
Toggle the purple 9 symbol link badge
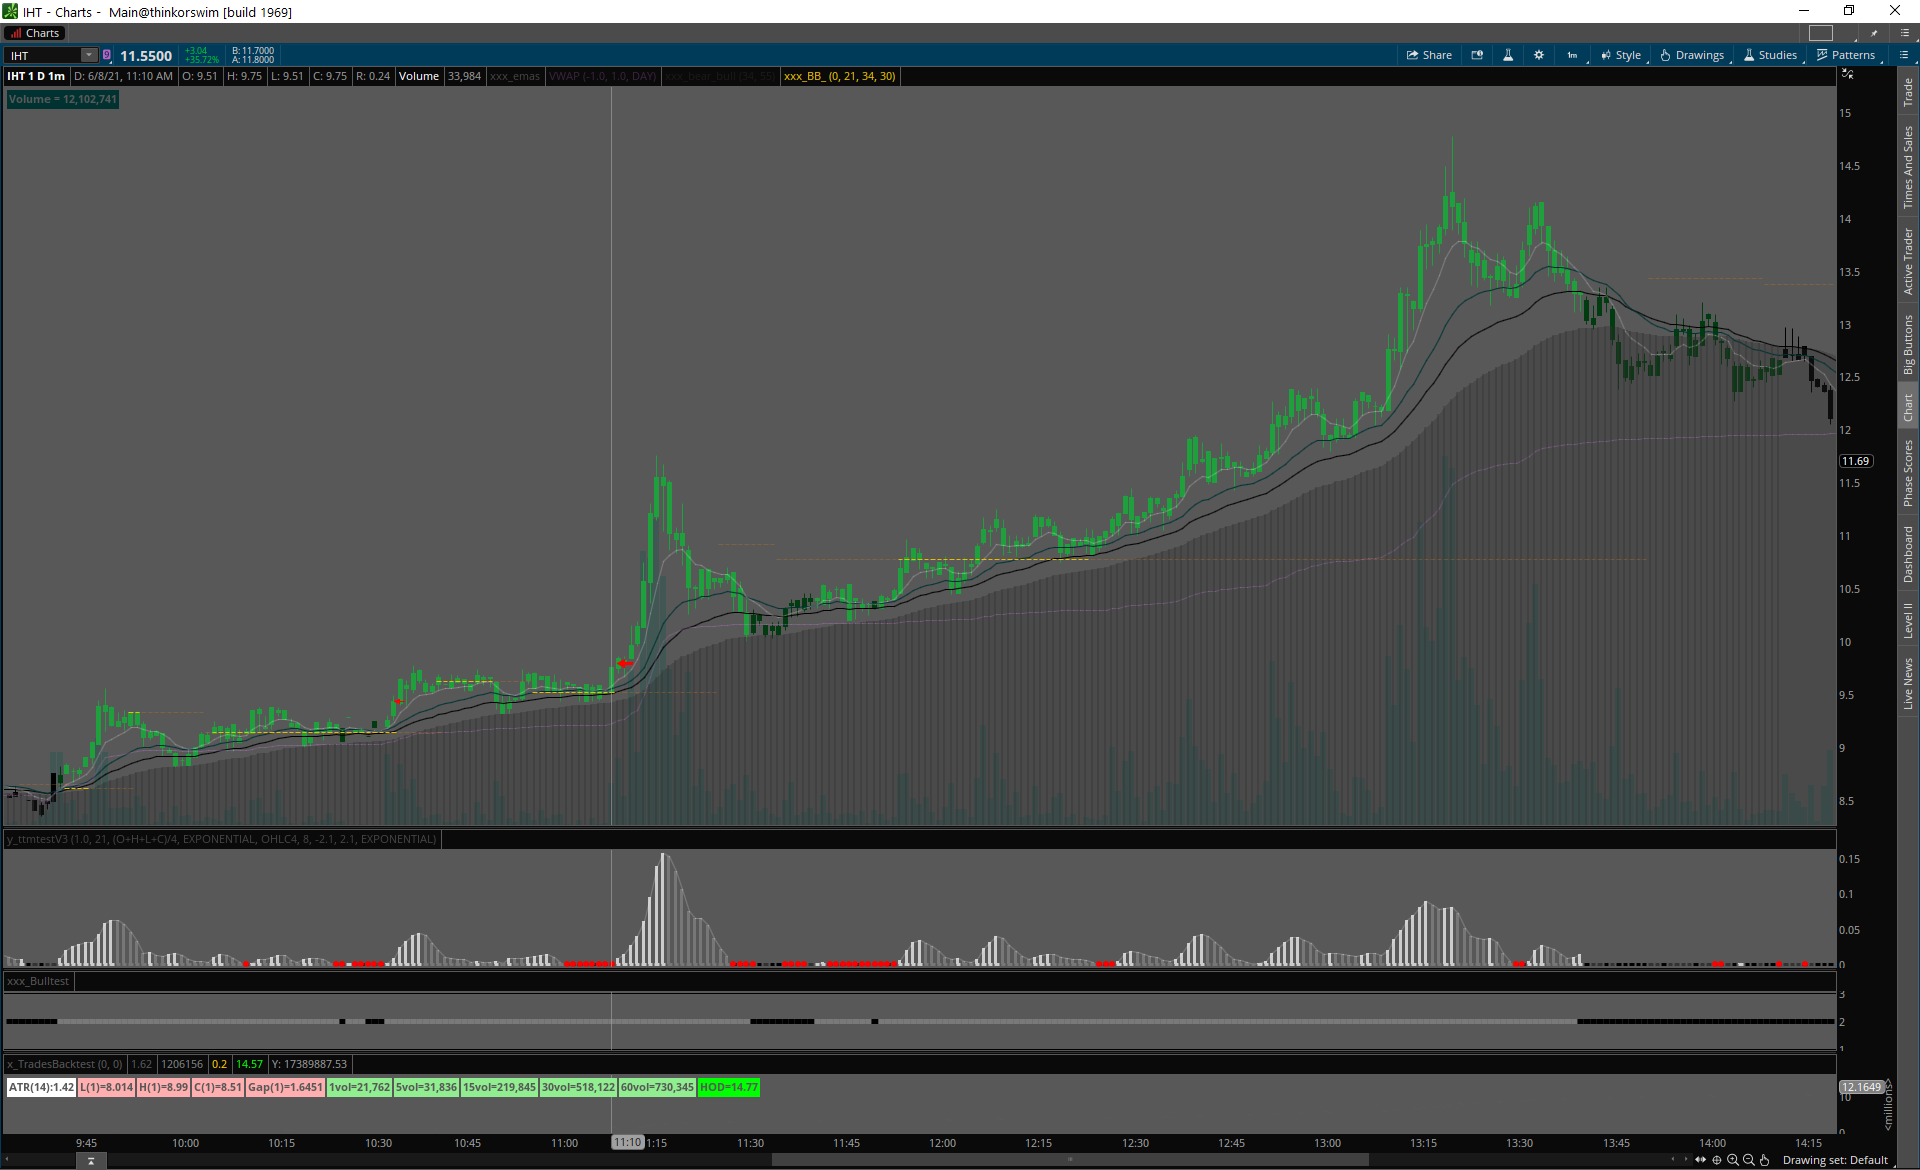click(107, 55)
